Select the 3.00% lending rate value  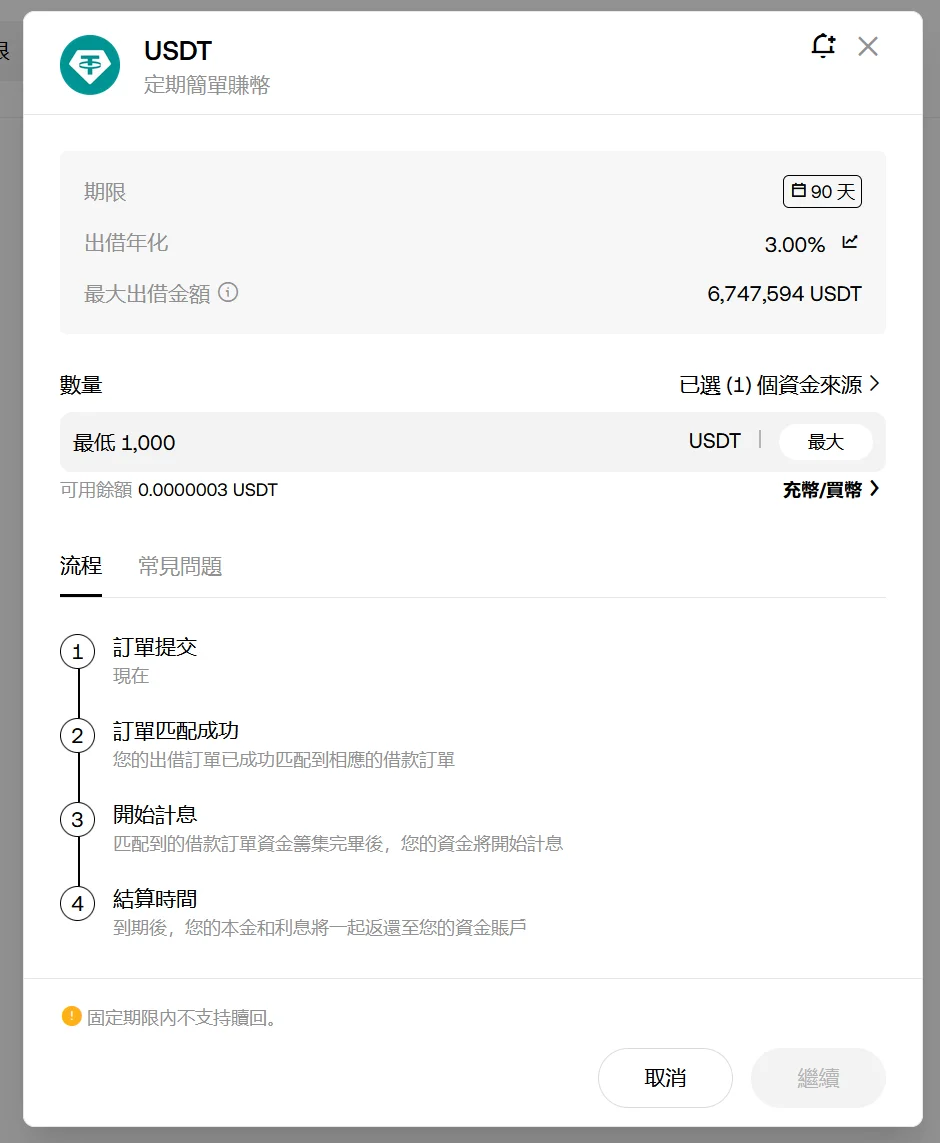pyautogui.click(x=794, y=244)
